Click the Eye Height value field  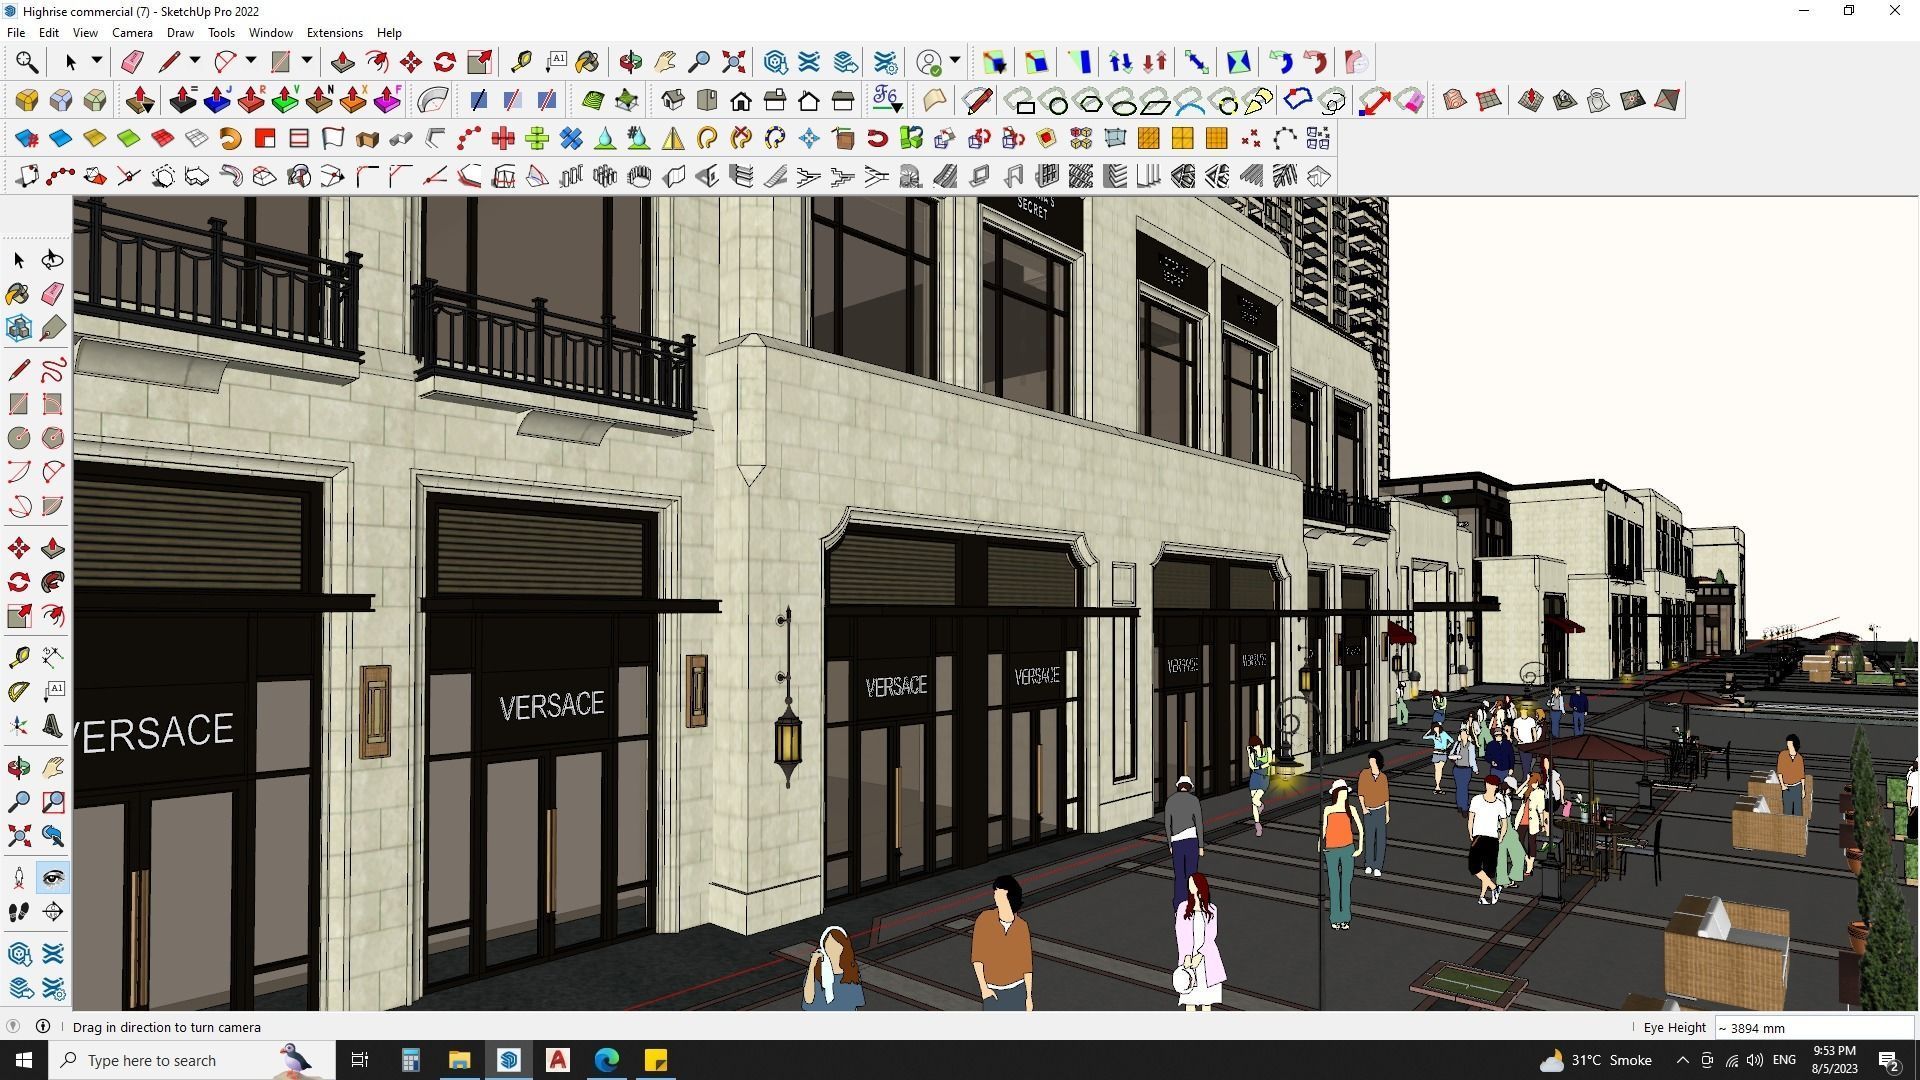1814,1028
